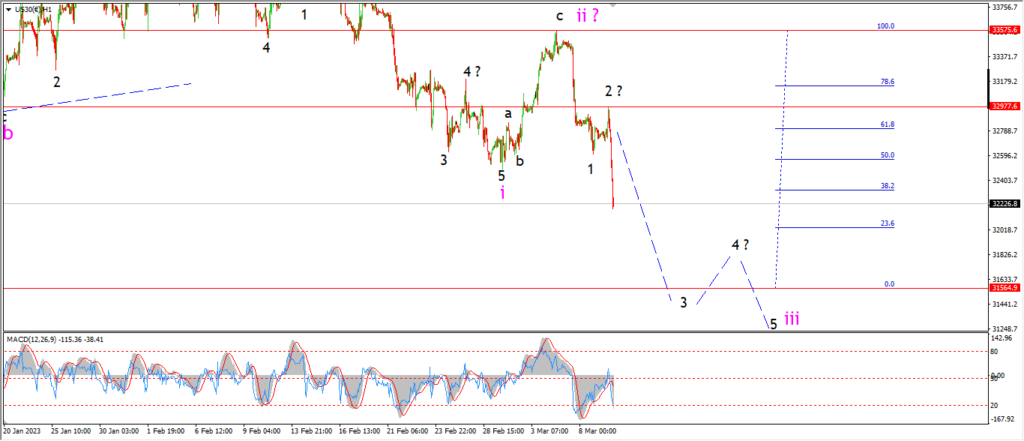The image size is (1024, 441).
Task: Click the MACD(12,26,9) indicator label
Action: pyautogui.click(x=31, y=339)
